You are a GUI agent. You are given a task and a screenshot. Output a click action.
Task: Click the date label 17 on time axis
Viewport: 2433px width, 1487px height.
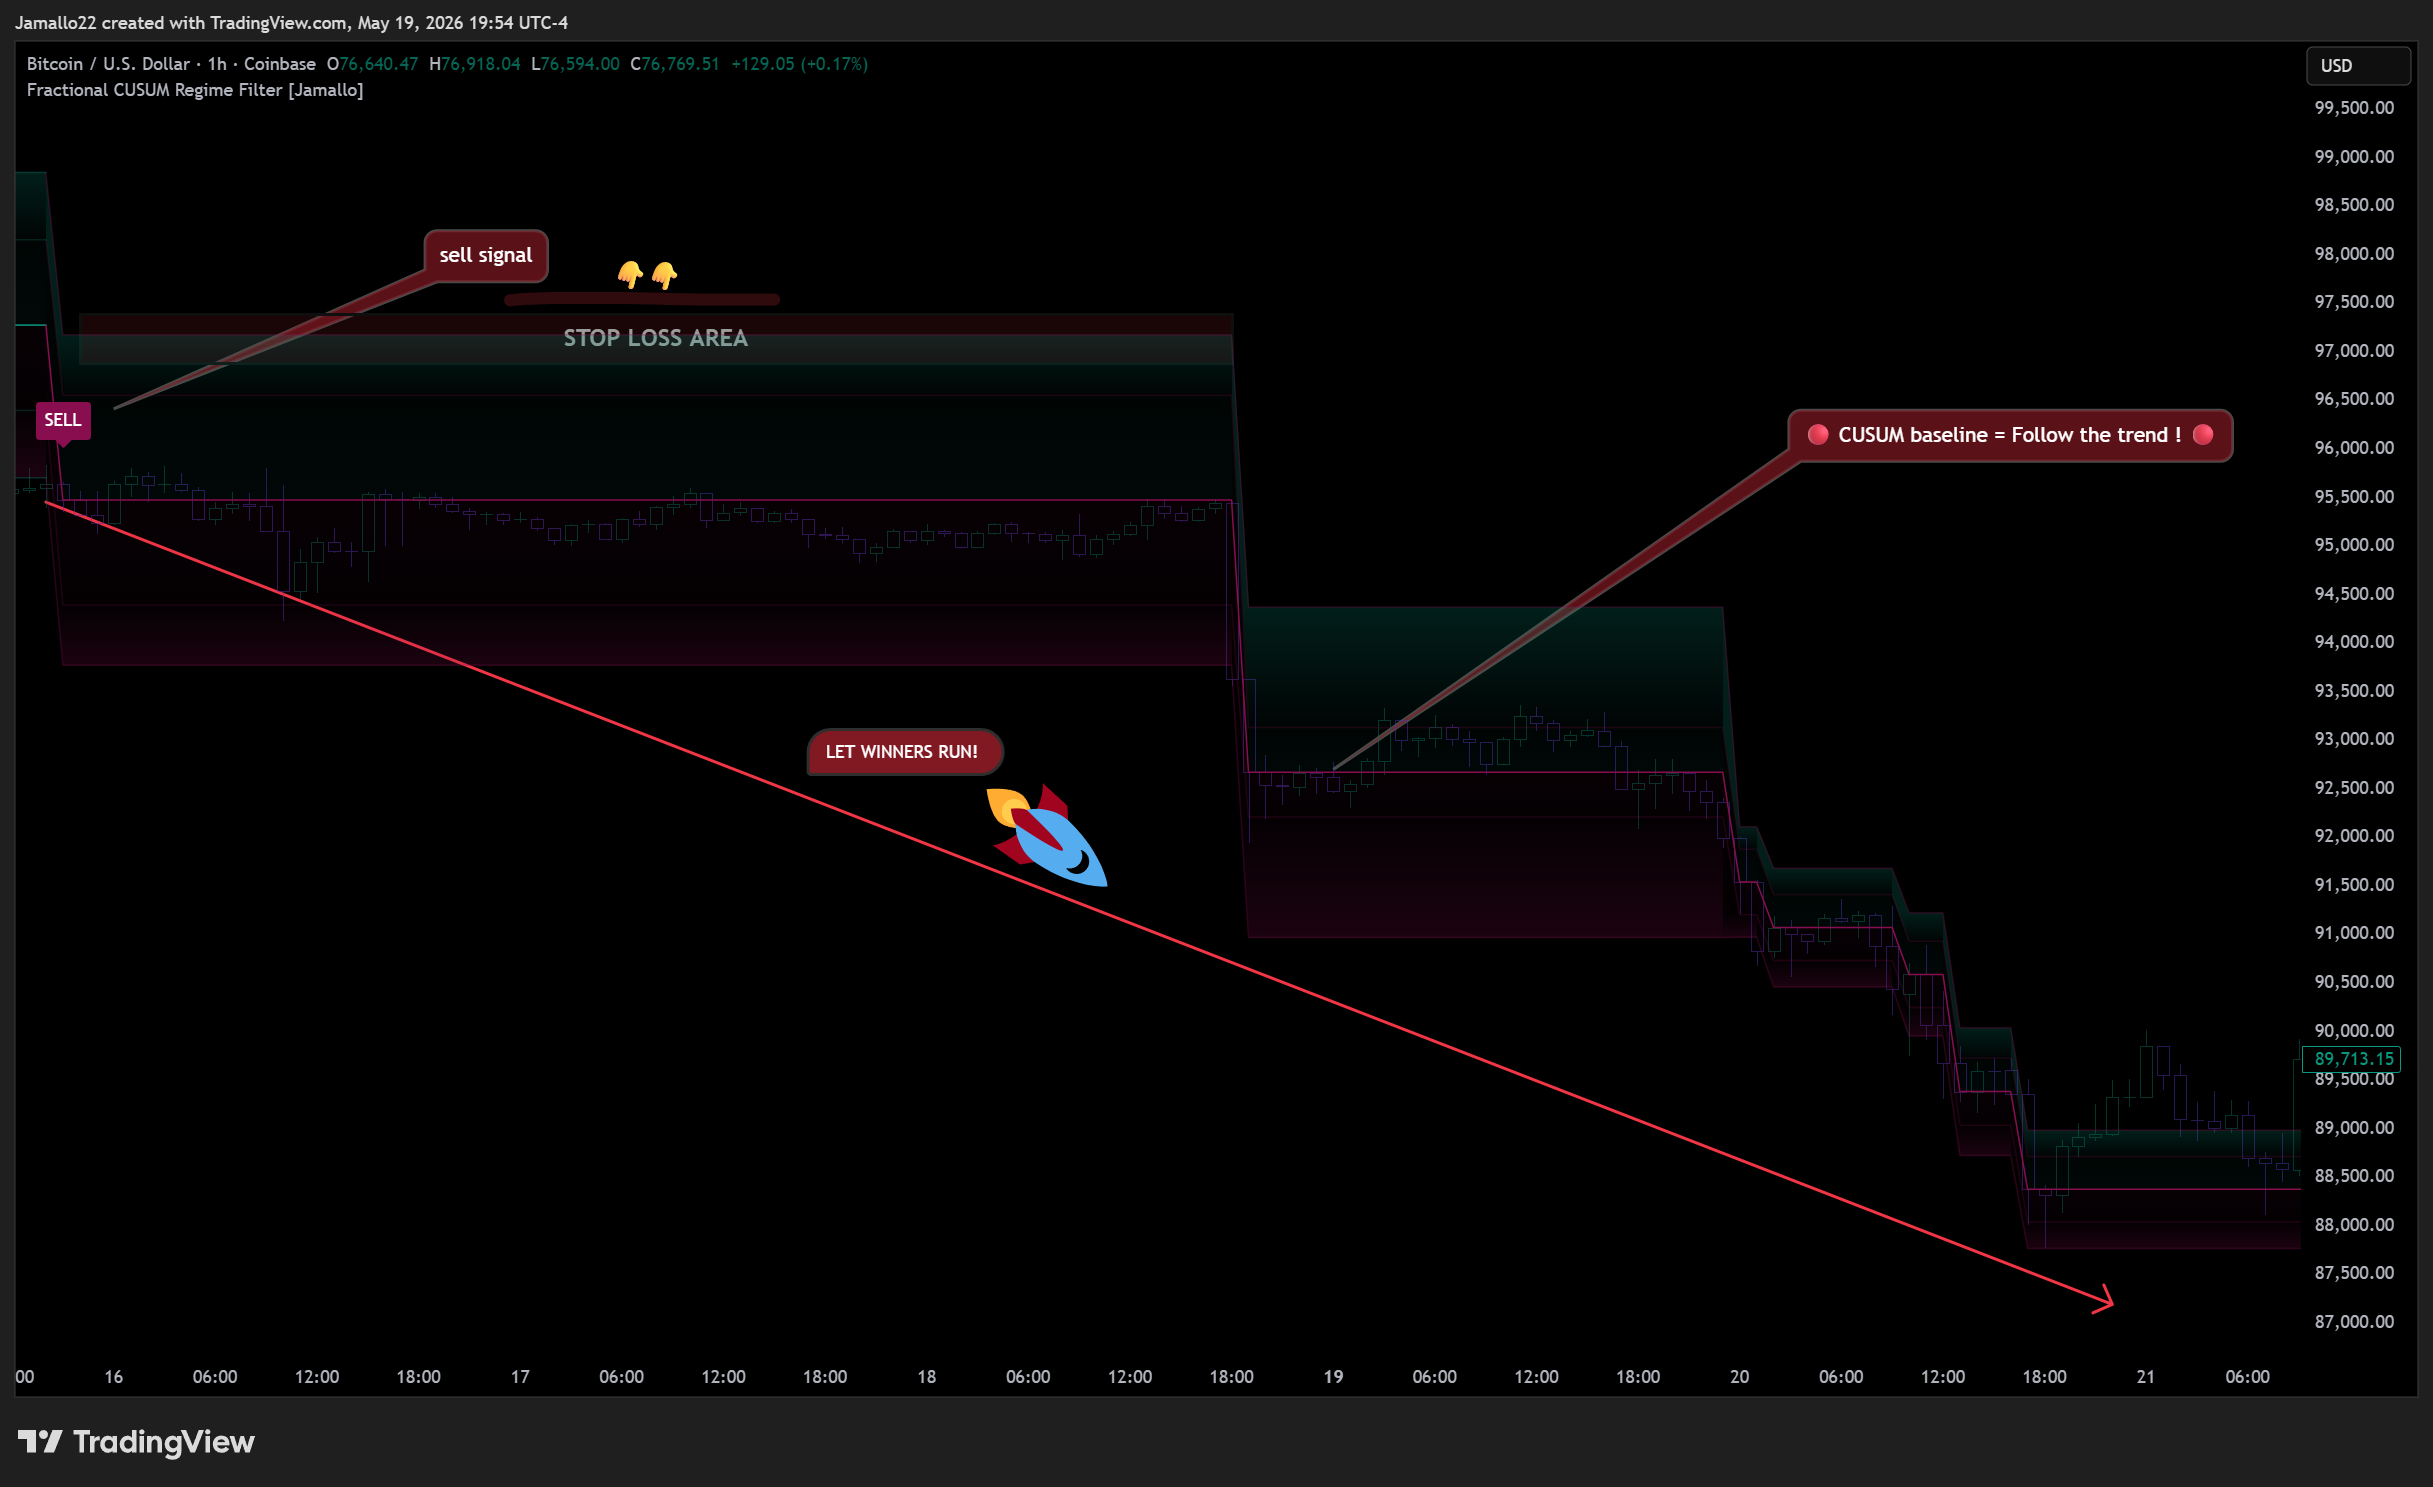pyautogui.click(x=520, y=1376)
